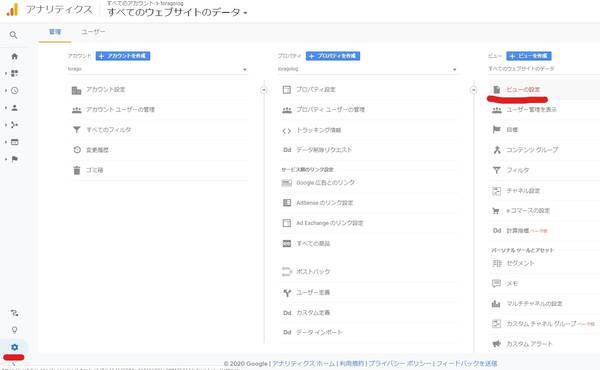The width and height of the screenshot is (600, 370).
Task: Click circle arrow between account and property columns
Action: point(264,90)
